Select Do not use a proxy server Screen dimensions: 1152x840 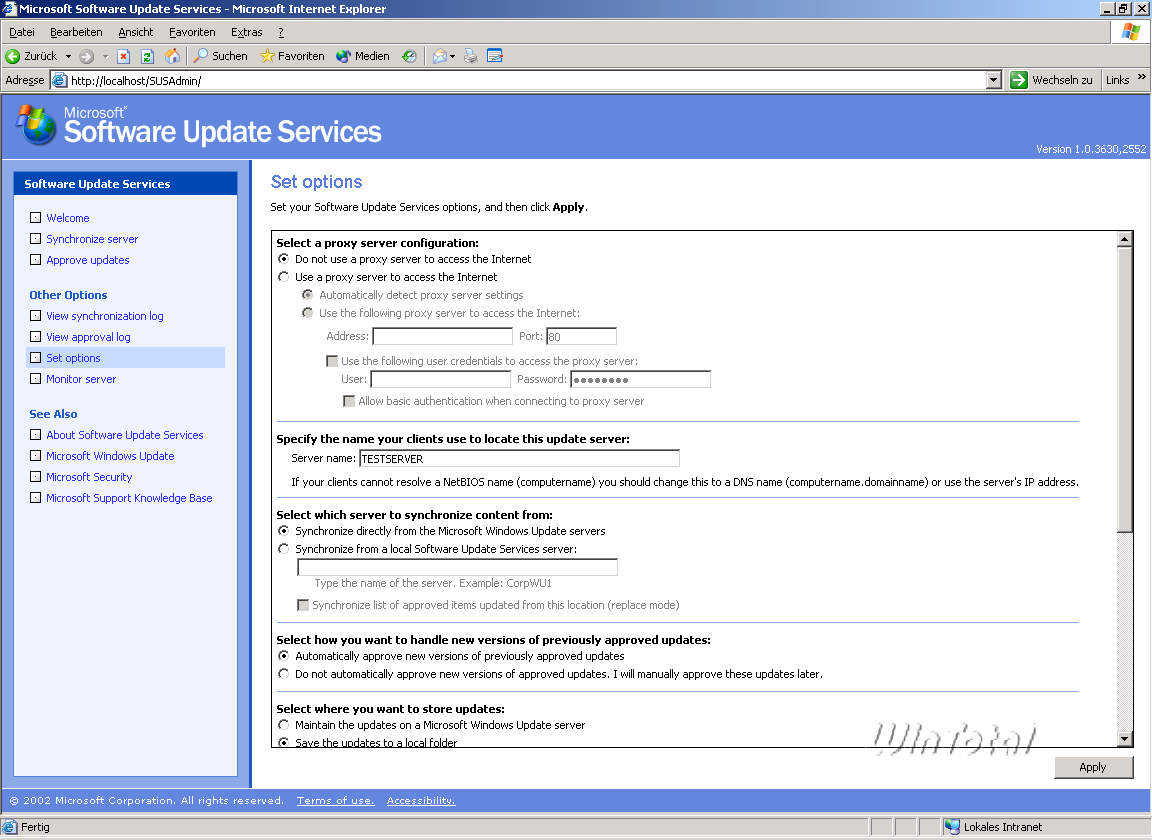pyautogui.click(x=284, y=259)
